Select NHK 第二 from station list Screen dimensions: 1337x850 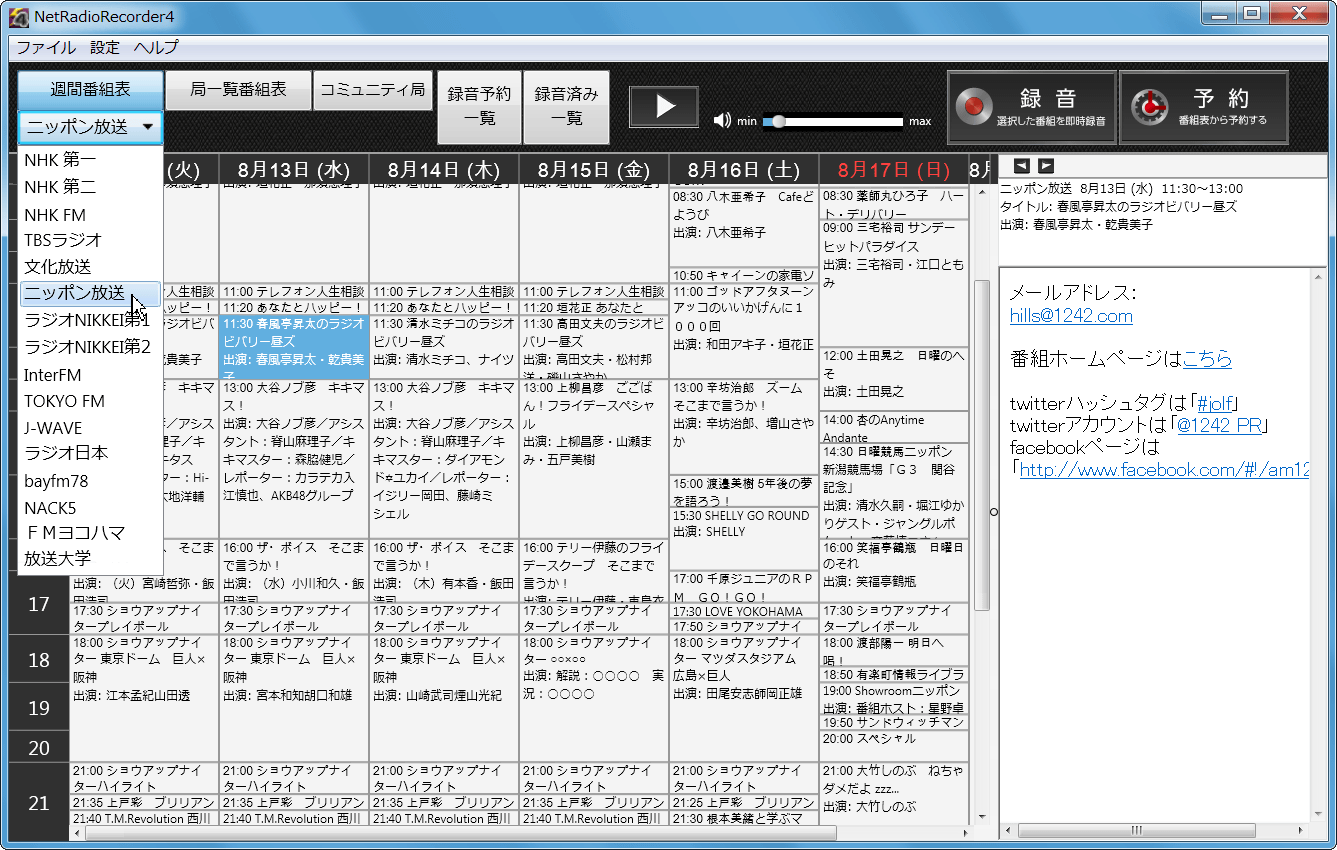coord(90,186)
